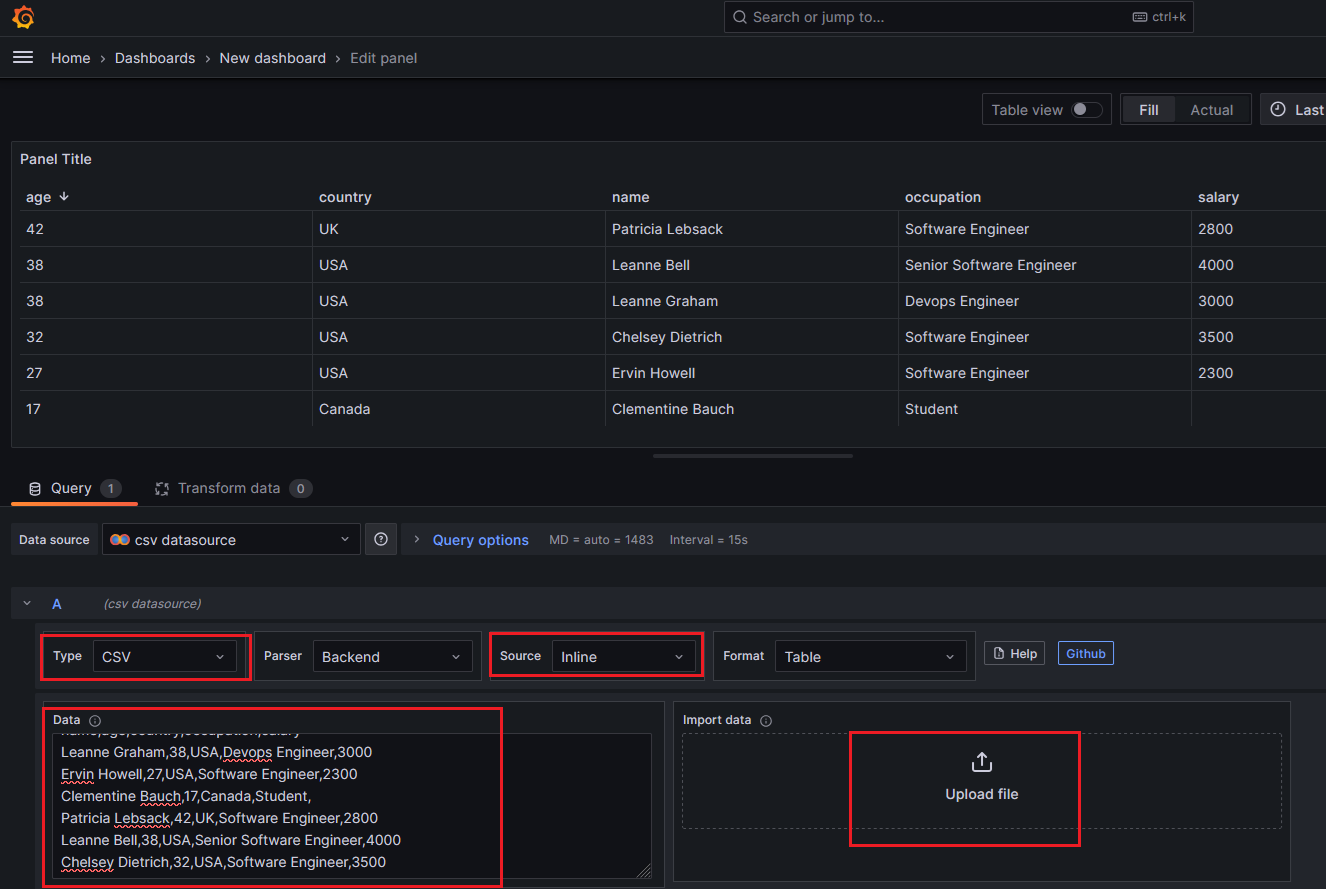
Task: Sort by the occupation column header
Action: (943, 197)
